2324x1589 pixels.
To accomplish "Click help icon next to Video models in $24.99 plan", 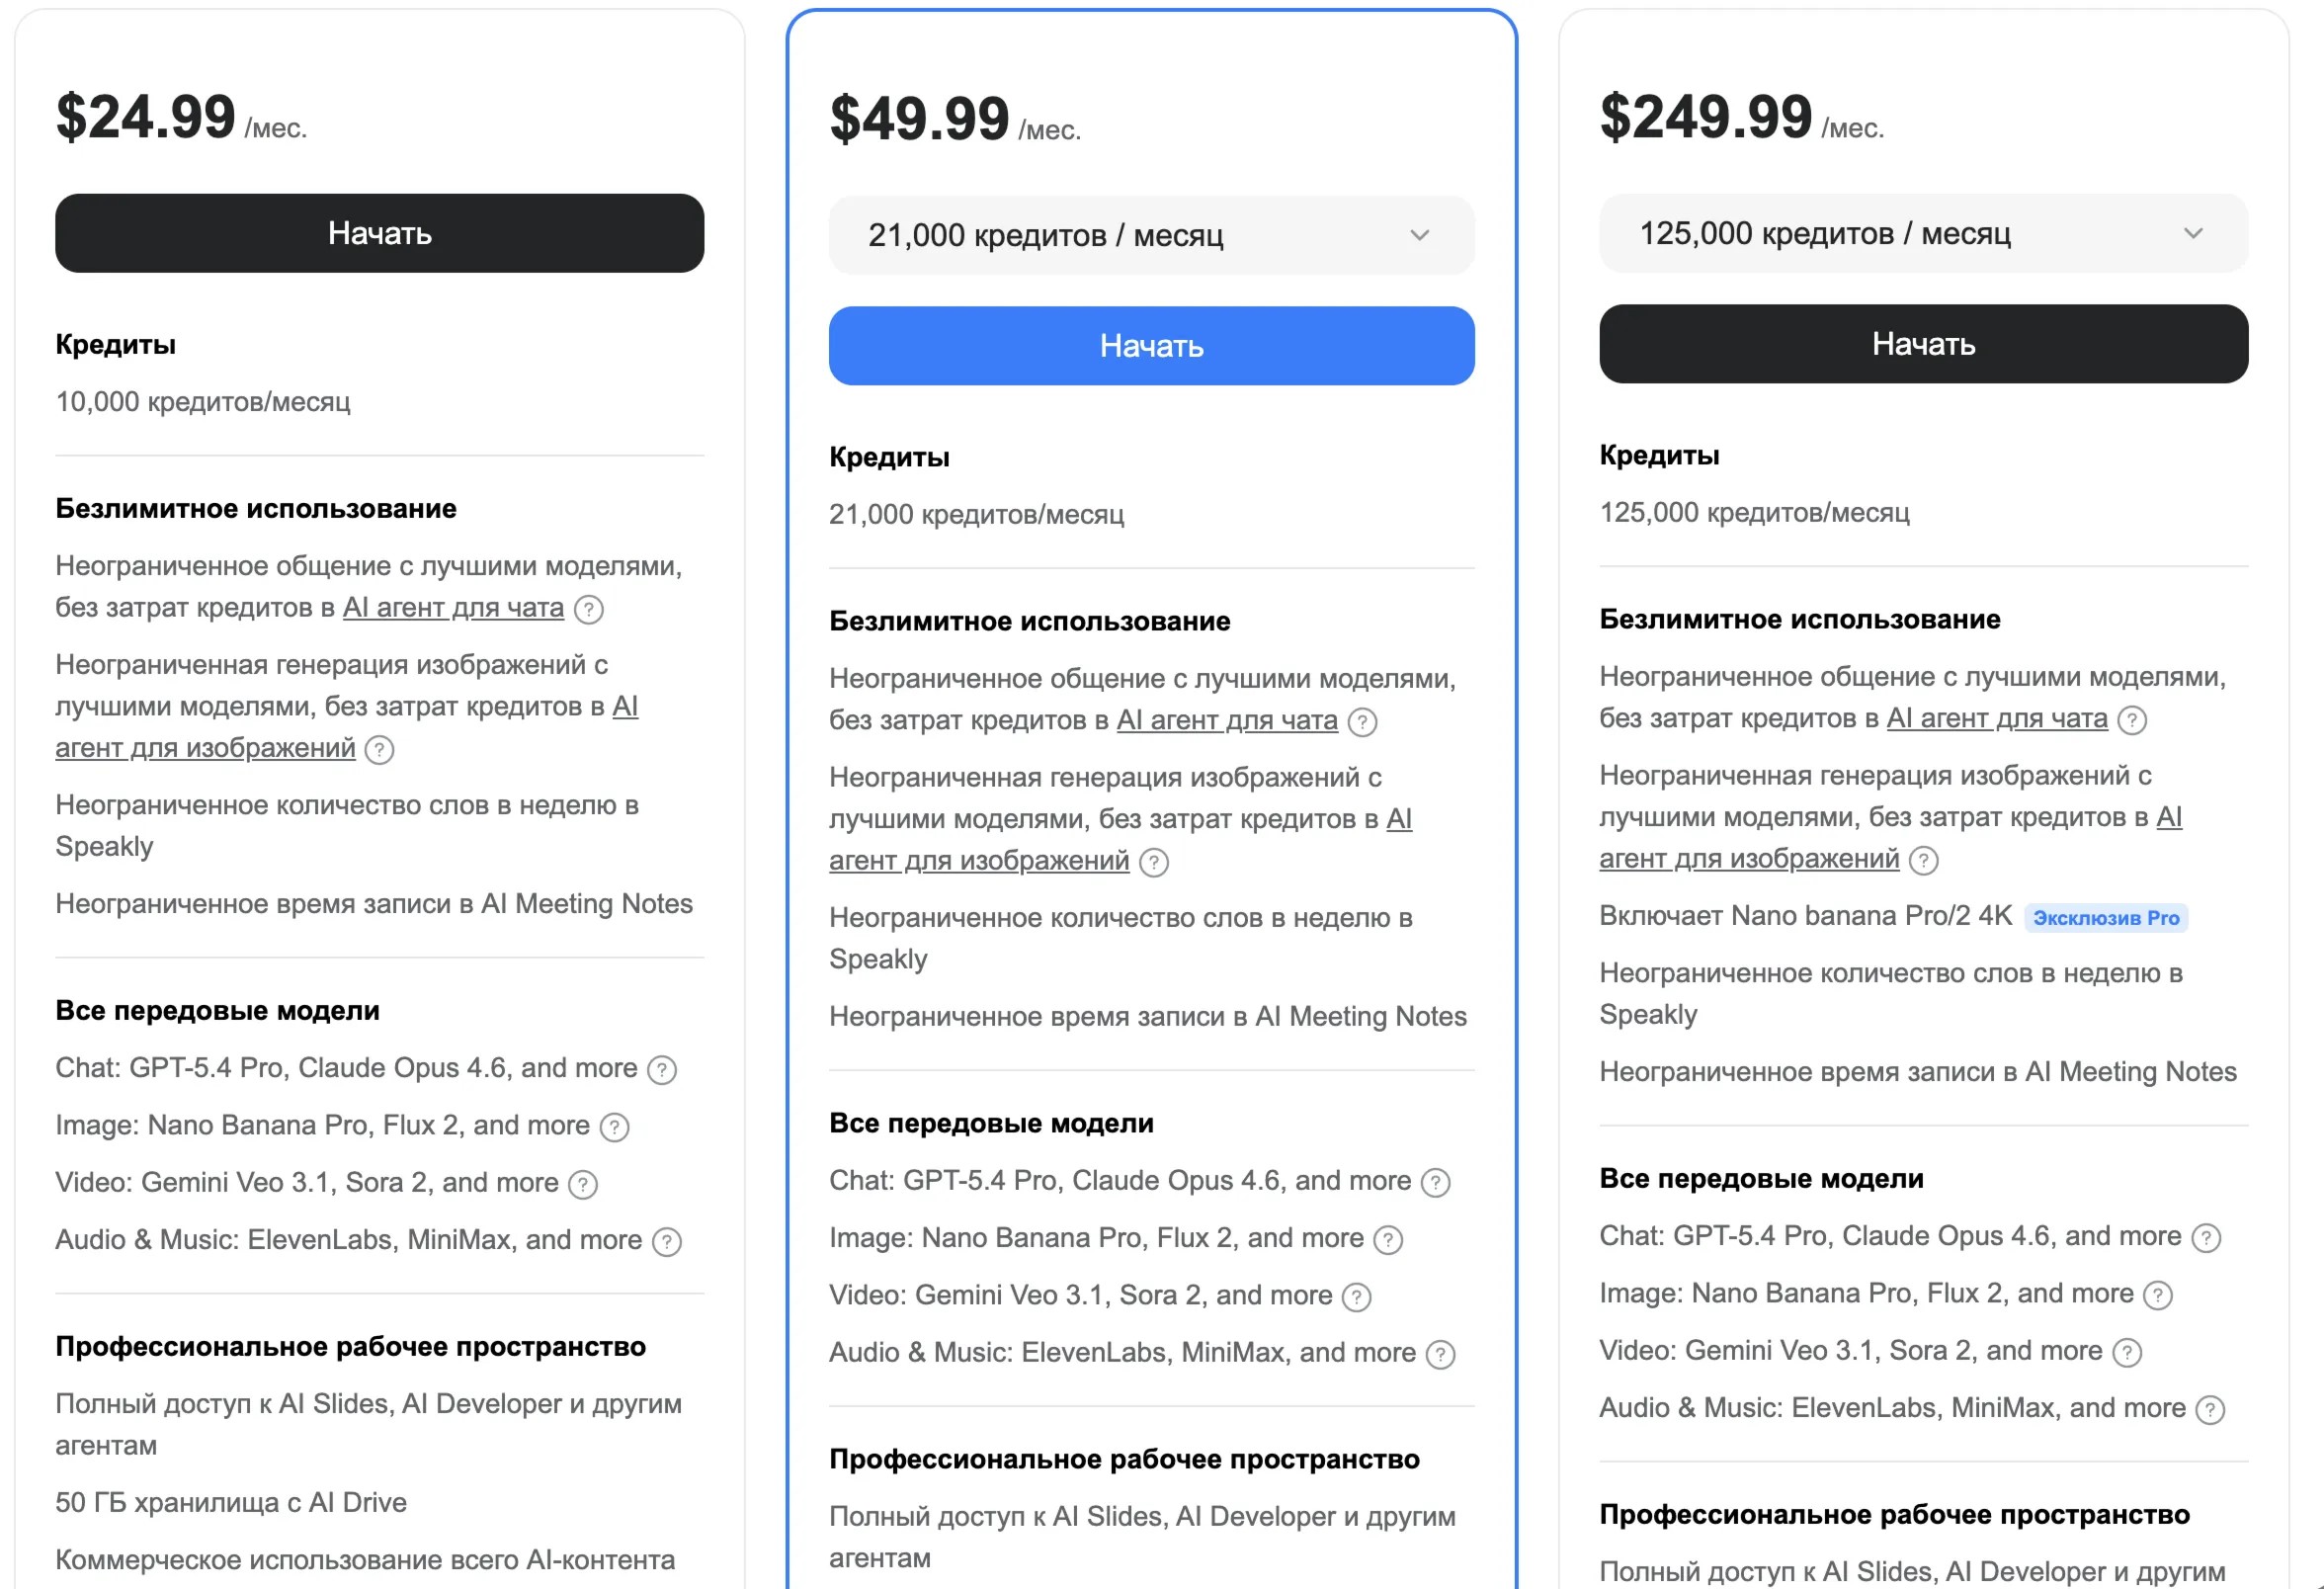I will 582,1184.
